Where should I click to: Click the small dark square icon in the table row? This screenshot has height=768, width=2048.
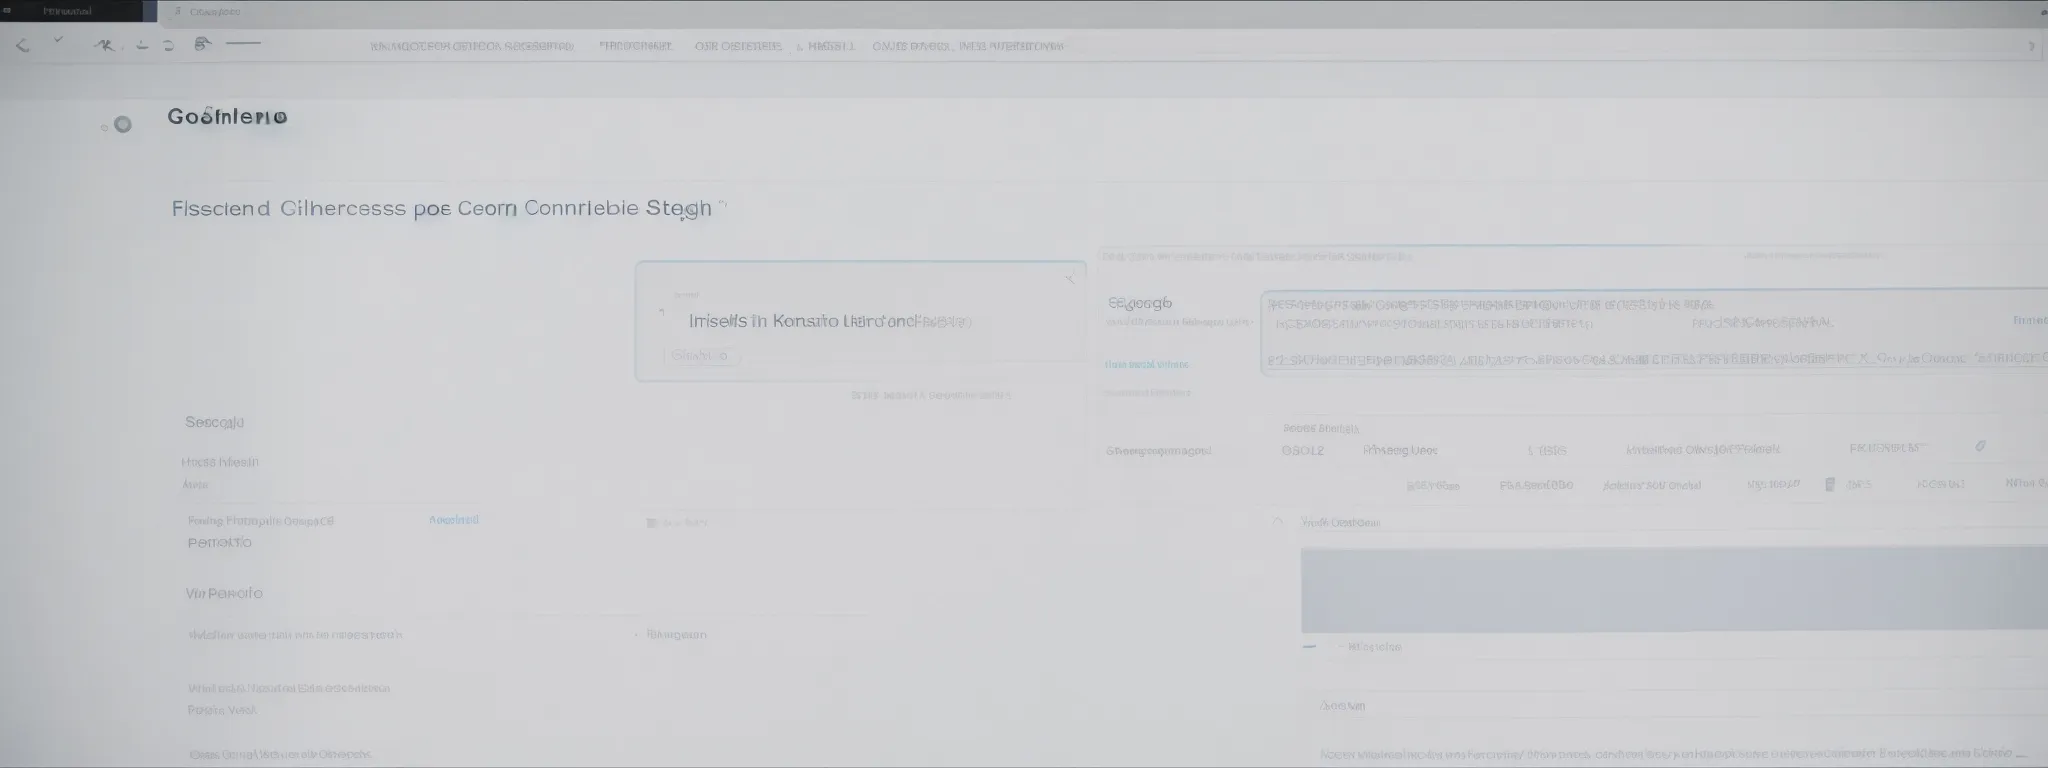[1829, 485]
